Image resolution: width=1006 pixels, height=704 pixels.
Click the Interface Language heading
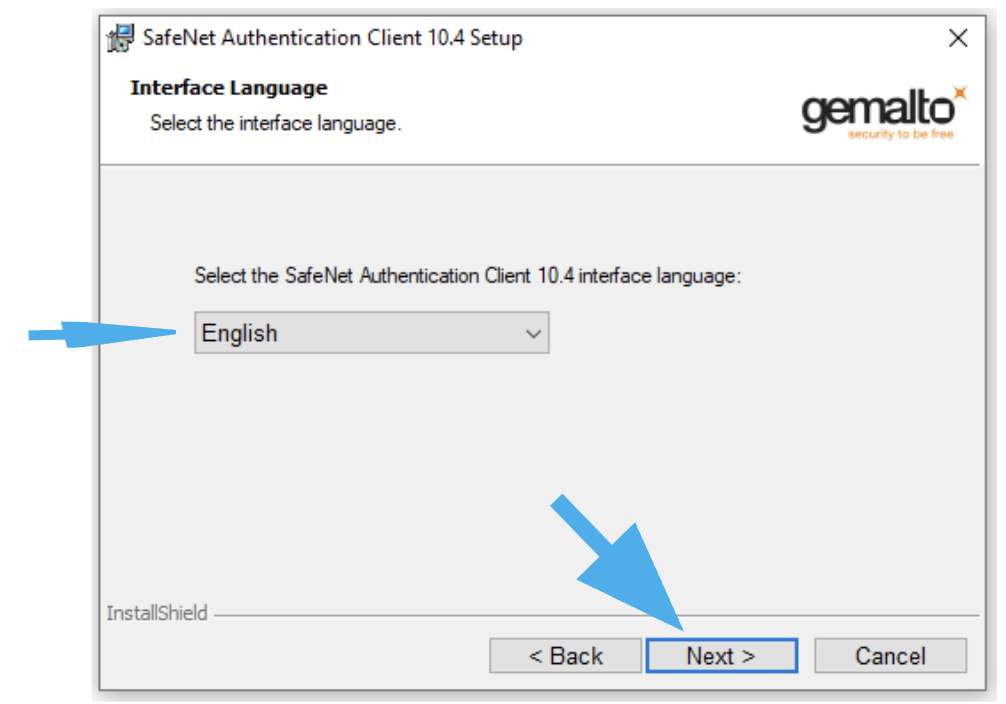click(x=228, y=87)
